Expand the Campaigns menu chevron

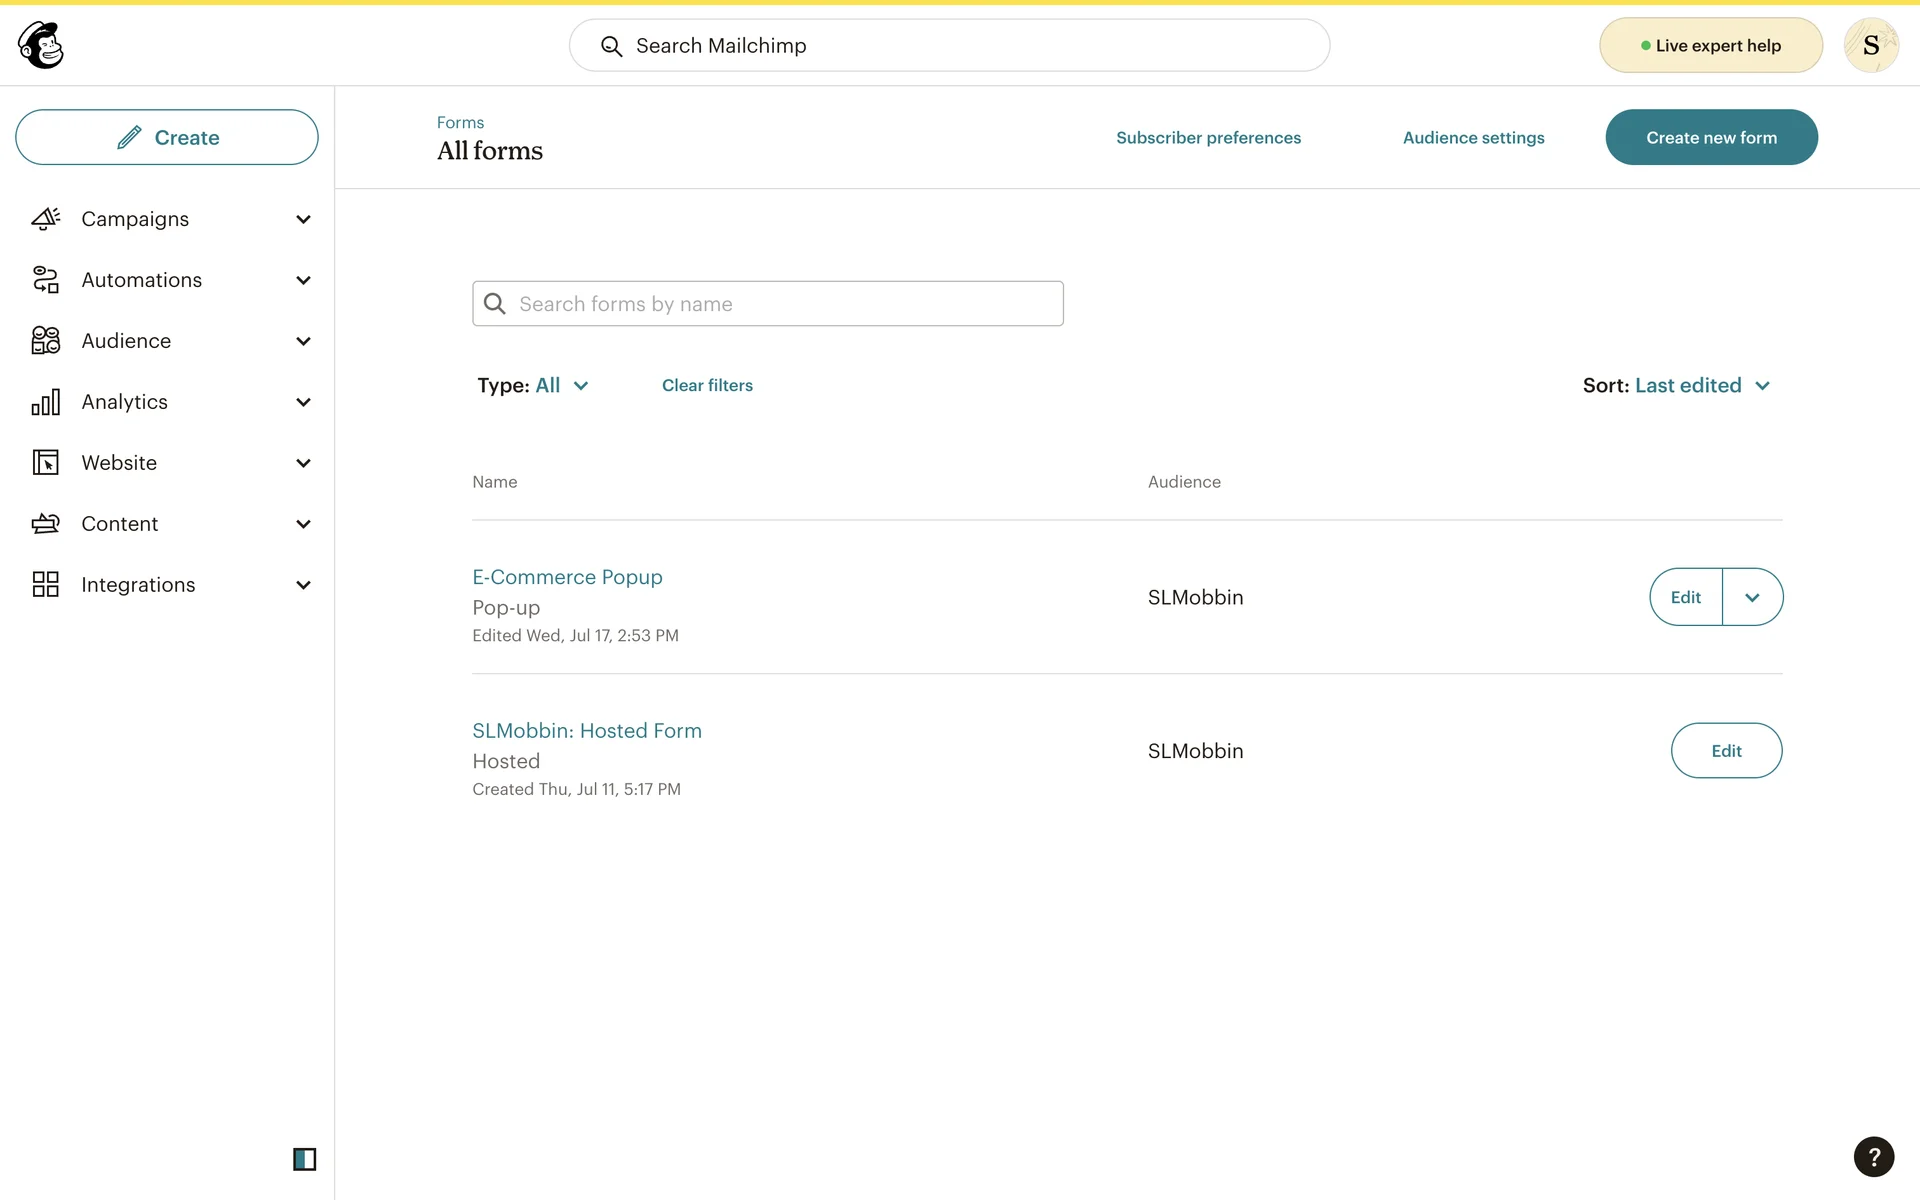tap(303, 219)
